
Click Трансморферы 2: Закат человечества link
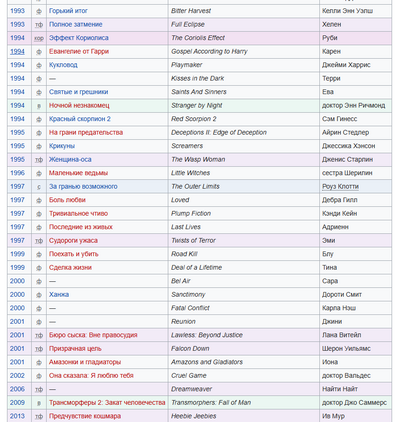point(107,402)
